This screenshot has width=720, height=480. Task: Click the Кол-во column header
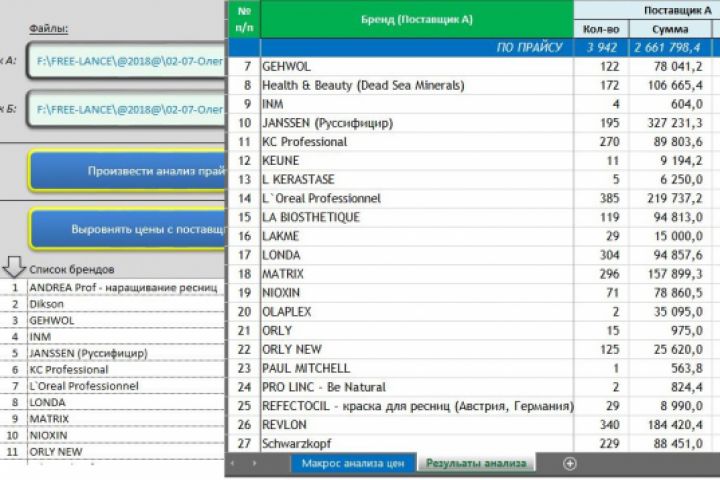(x=601, y=29)
